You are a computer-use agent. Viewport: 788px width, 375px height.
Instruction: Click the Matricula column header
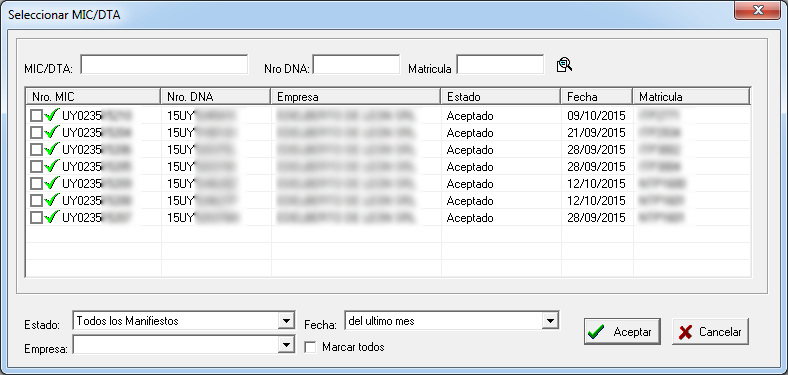pos(691,97)
